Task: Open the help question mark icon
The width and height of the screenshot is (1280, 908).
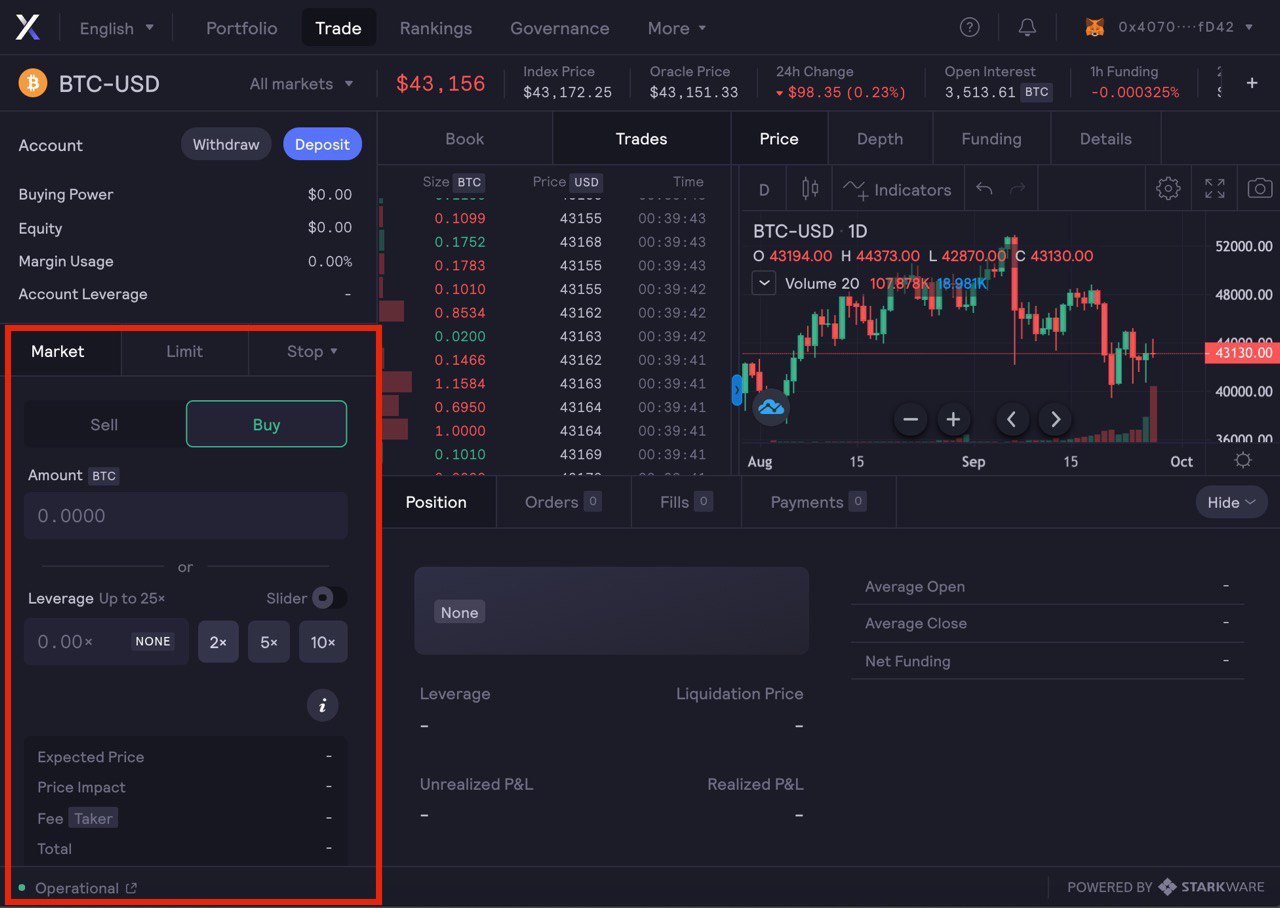Action: pyautogui.click(x=969, y=28)
